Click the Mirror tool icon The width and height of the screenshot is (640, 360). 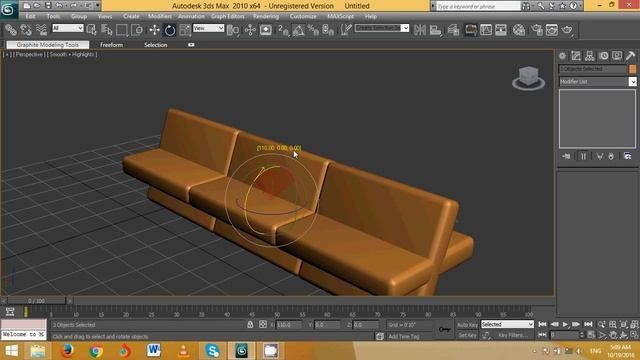click(420, 30)
